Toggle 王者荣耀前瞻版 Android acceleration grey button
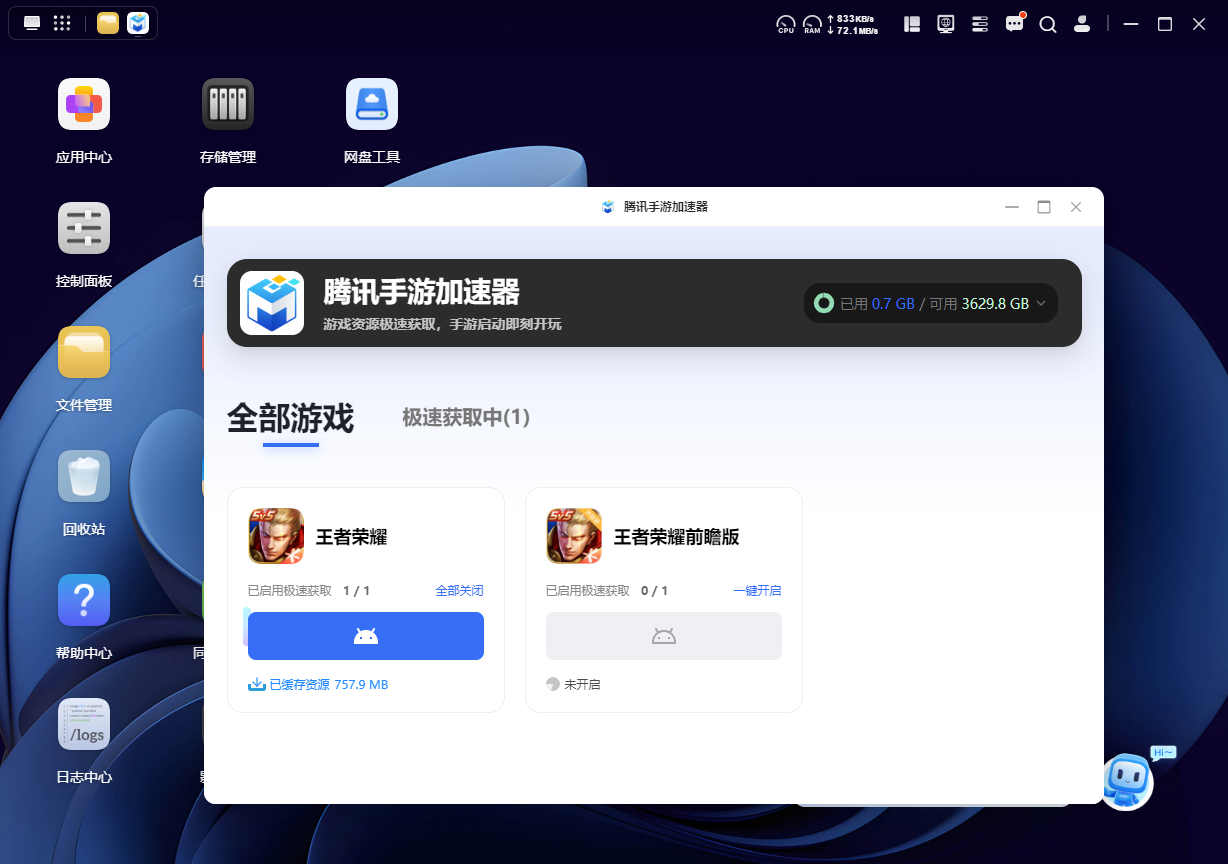This screenshot has width=1228, height=864. tap(664, 636)
